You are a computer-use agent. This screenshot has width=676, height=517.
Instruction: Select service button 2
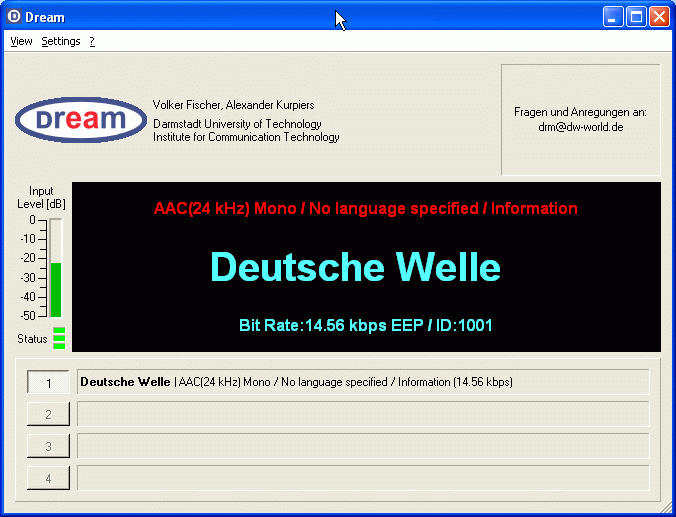48,414
